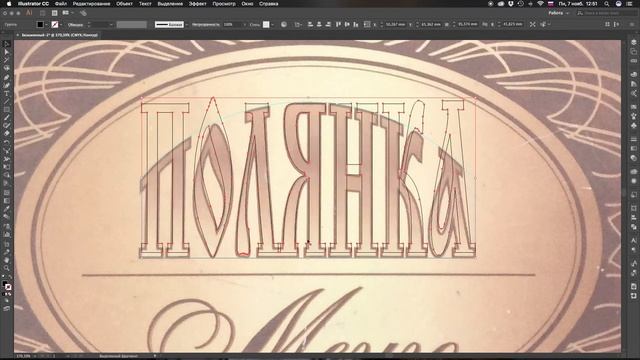Expand the opacity percentage dropdown

(x=244, y=25)
